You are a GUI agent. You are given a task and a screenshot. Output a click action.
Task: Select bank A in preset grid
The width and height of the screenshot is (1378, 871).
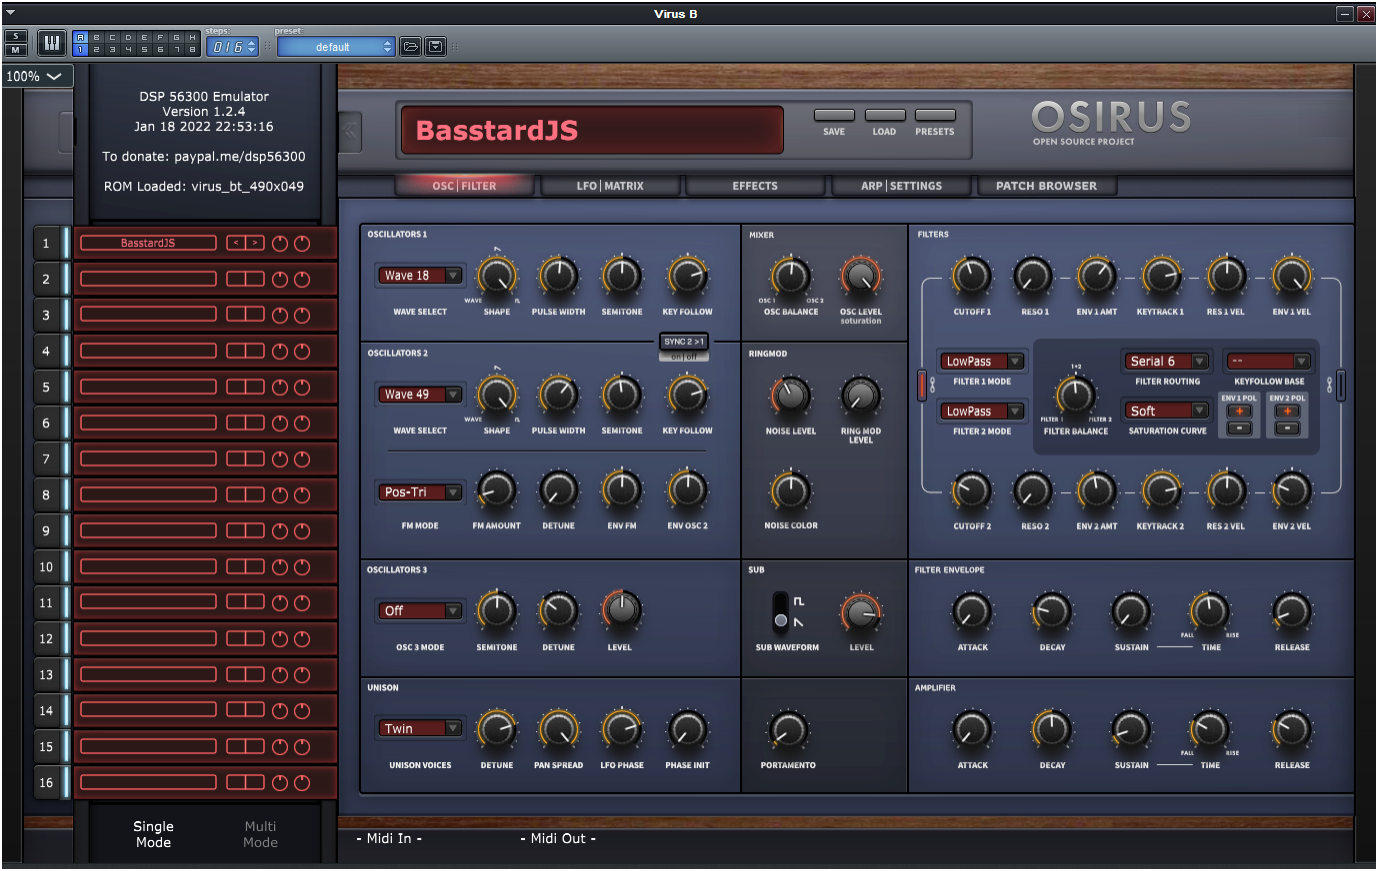click(x=81, y=37)
